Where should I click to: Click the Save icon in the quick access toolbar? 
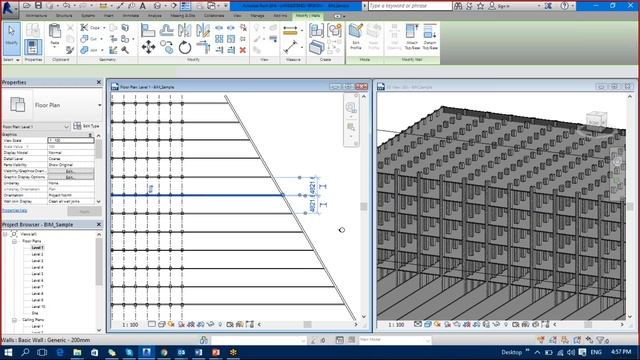click(38, 6)
